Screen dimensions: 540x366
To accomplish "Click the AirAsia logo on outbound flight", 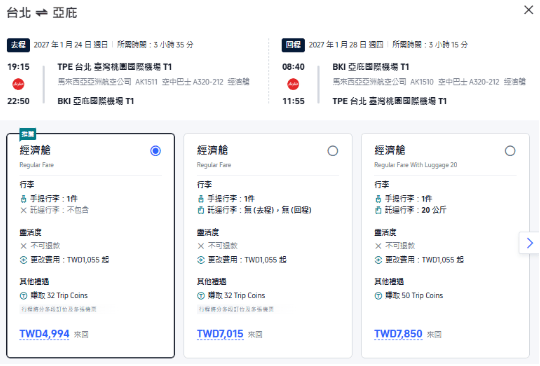I will [x=18, y=84].
